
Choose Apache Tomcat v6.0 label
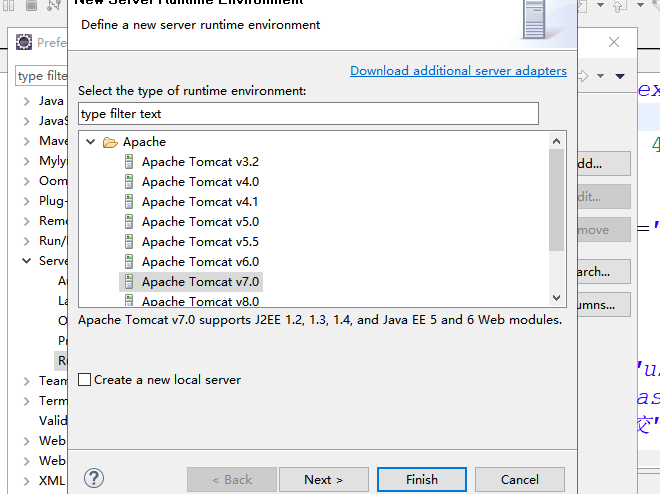coord(200,262)
